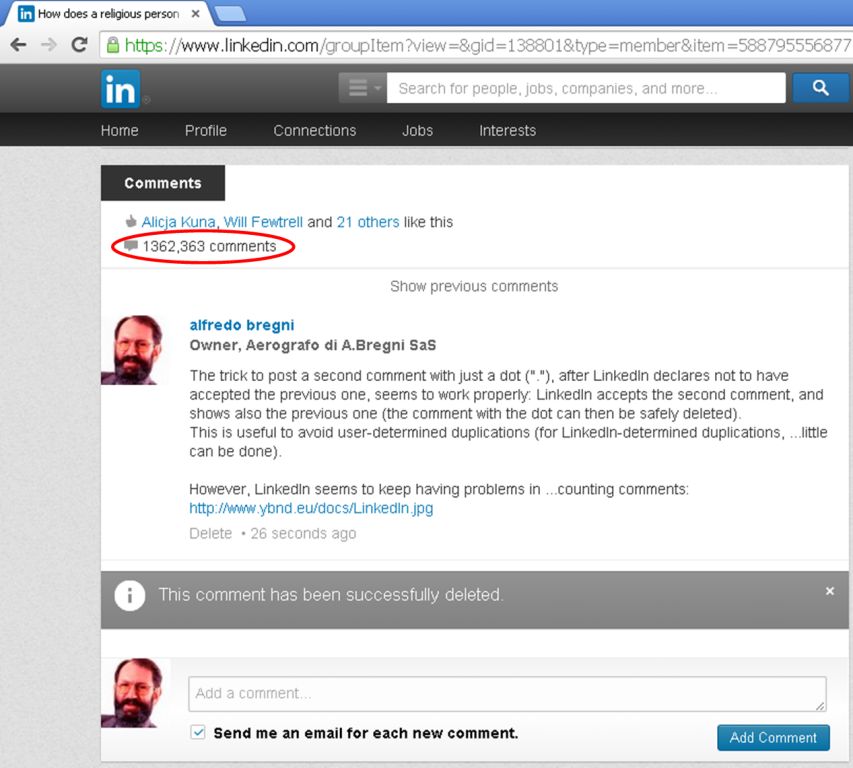Click 'Owner, Aerografo di A.Bregni SaS' headline

[x=313, y=345]
